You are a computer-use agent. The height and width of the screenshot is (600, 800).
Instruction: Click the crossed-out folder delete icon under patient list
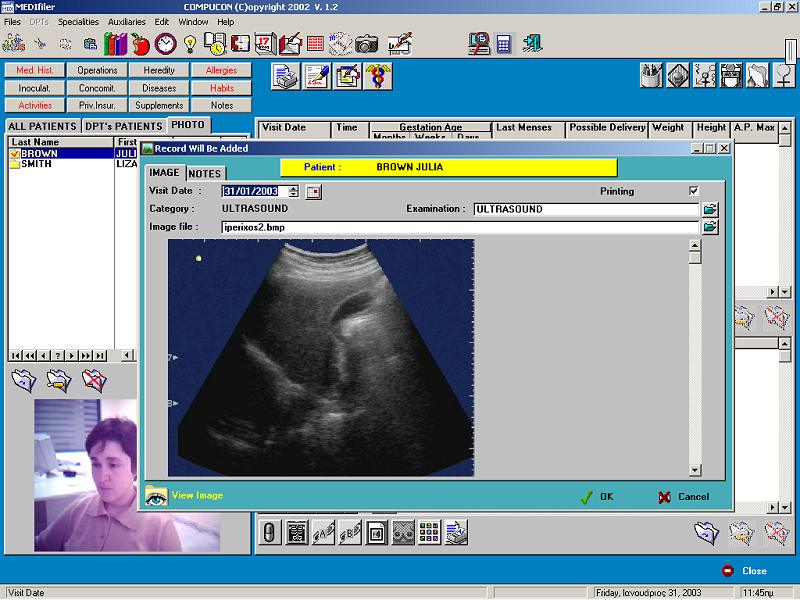pyautogui.click(x=94, y=380)
